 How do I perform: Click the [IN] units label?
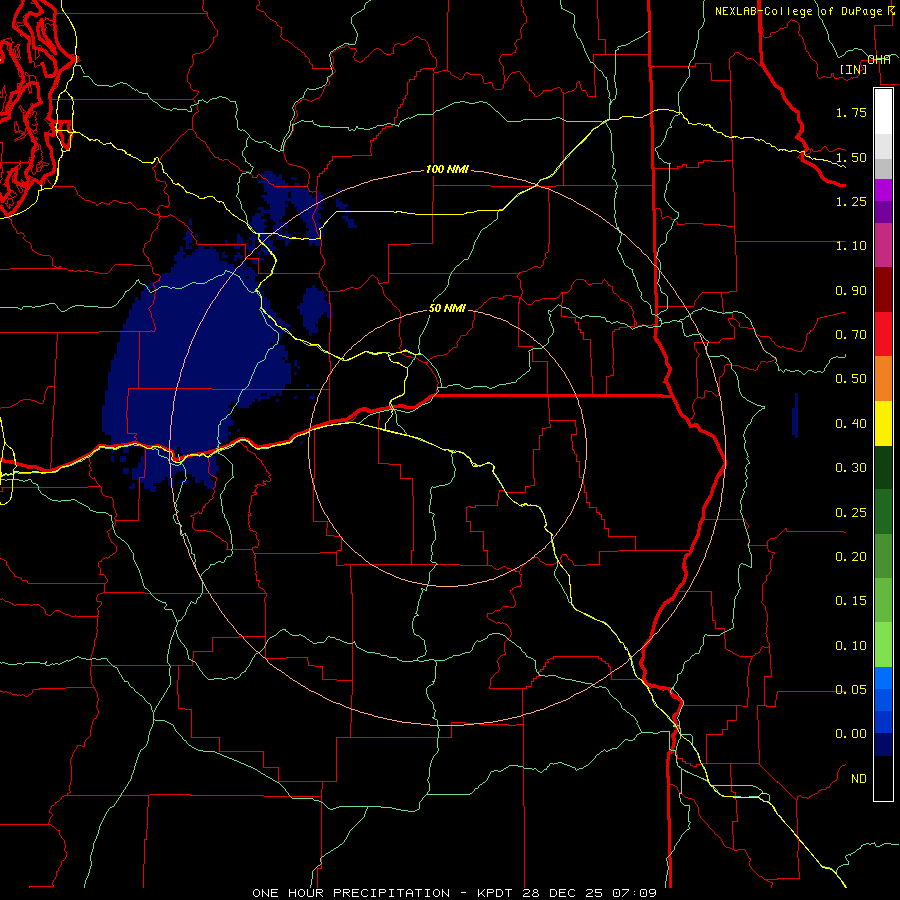853,69
